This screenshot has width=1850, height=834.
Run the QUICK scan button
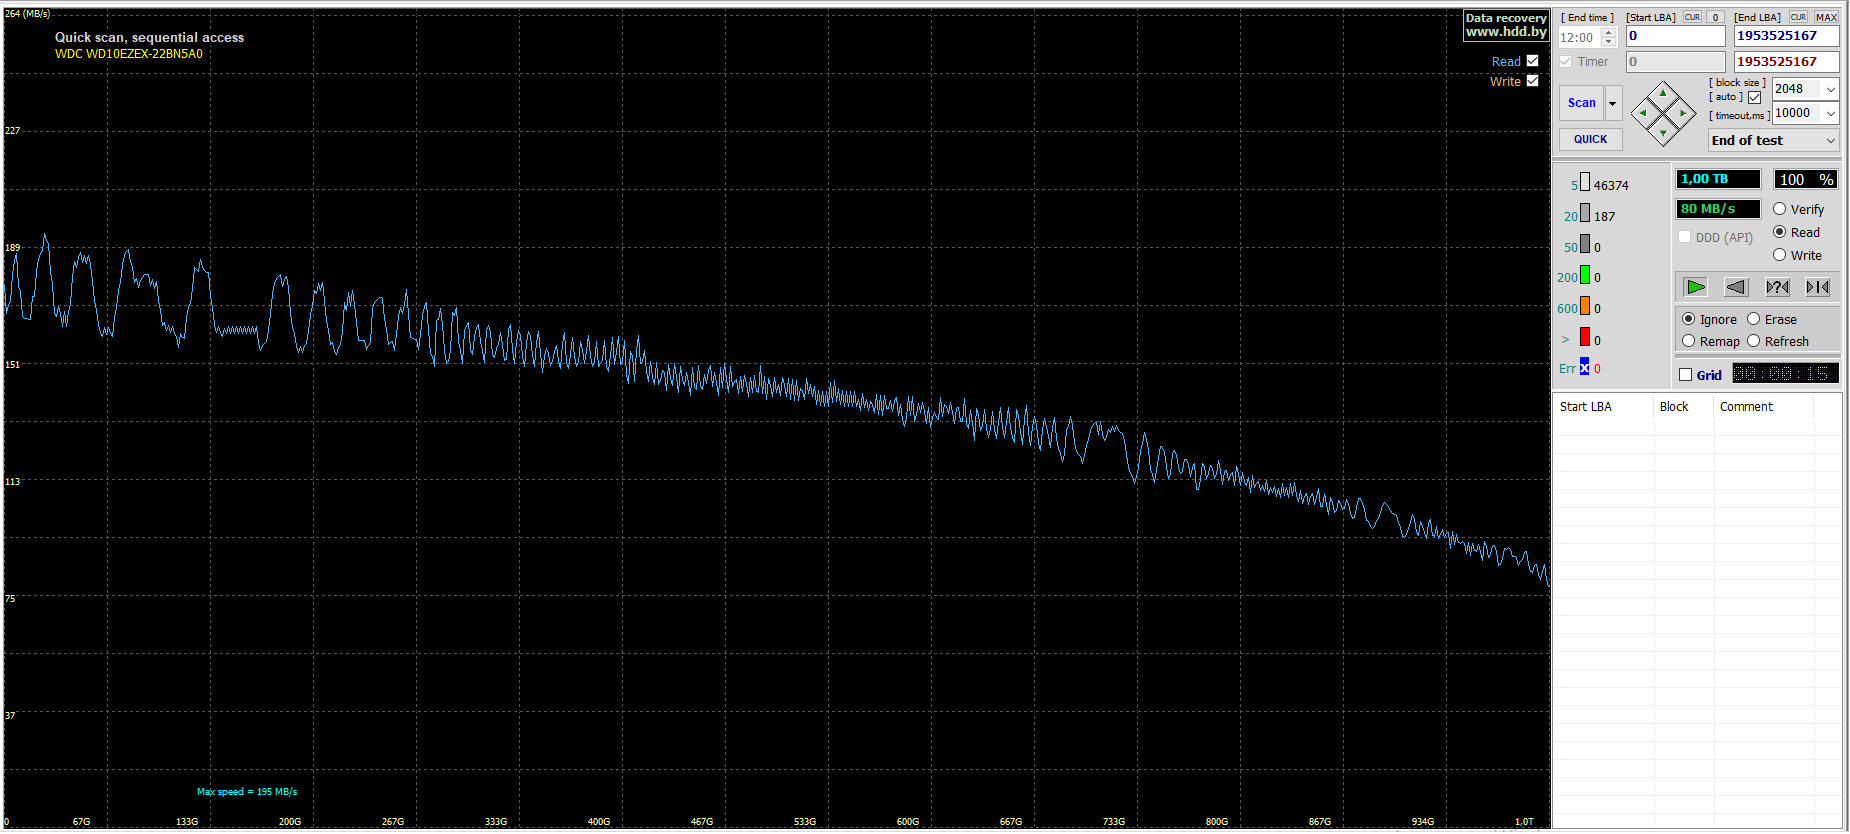(1591, 139)
